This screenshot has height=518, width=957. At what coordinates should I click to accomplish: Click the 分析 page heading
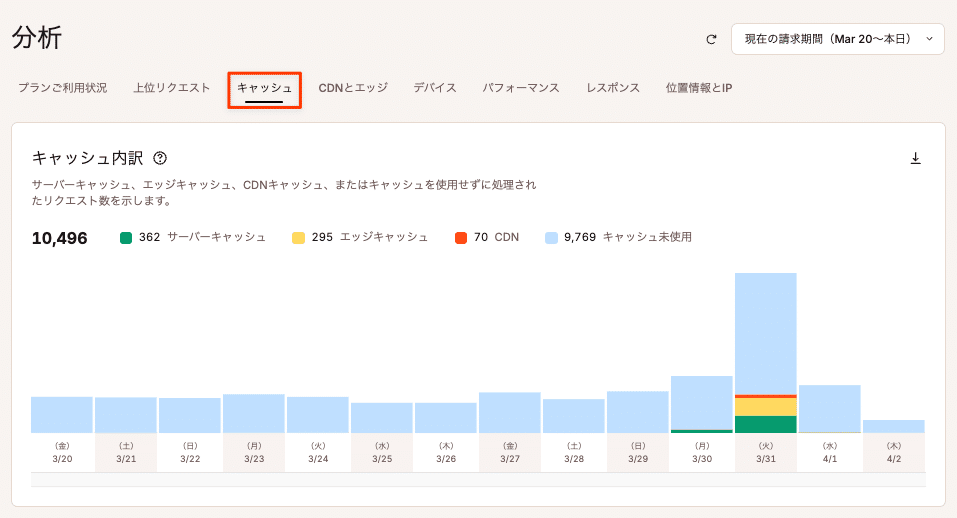pos(37,38)
